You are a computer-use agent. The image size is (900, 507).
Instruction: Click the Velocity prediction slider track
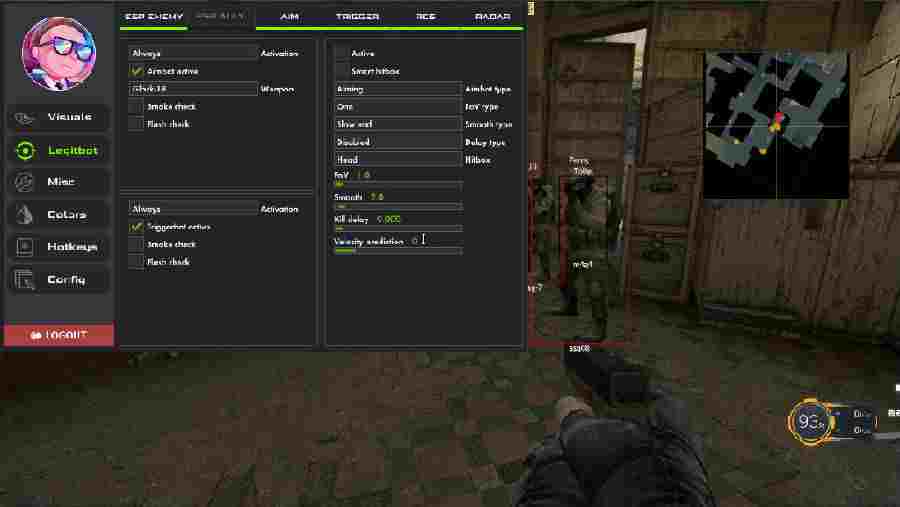398,251
